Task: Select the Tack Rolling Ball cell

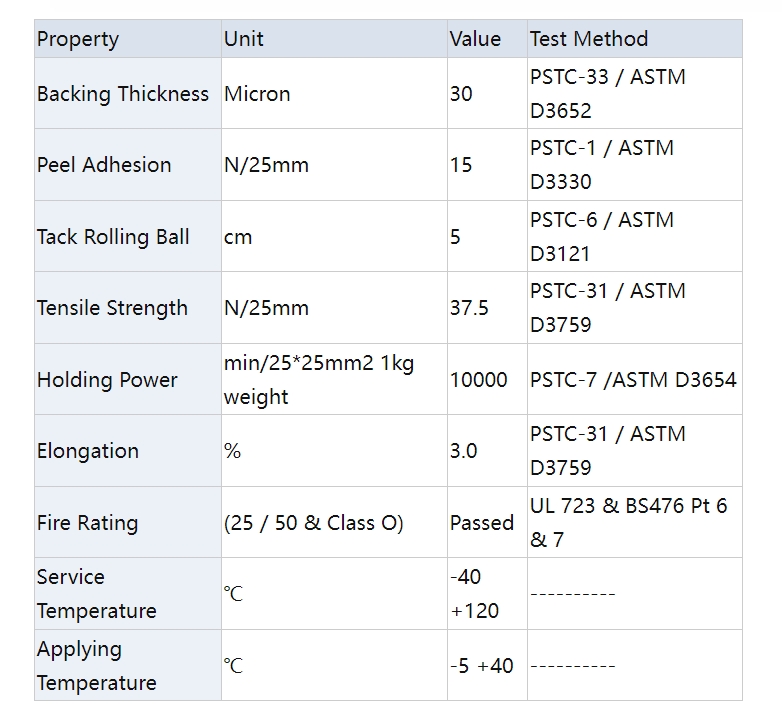Action: pyautogui.click(x=113, y=237)
